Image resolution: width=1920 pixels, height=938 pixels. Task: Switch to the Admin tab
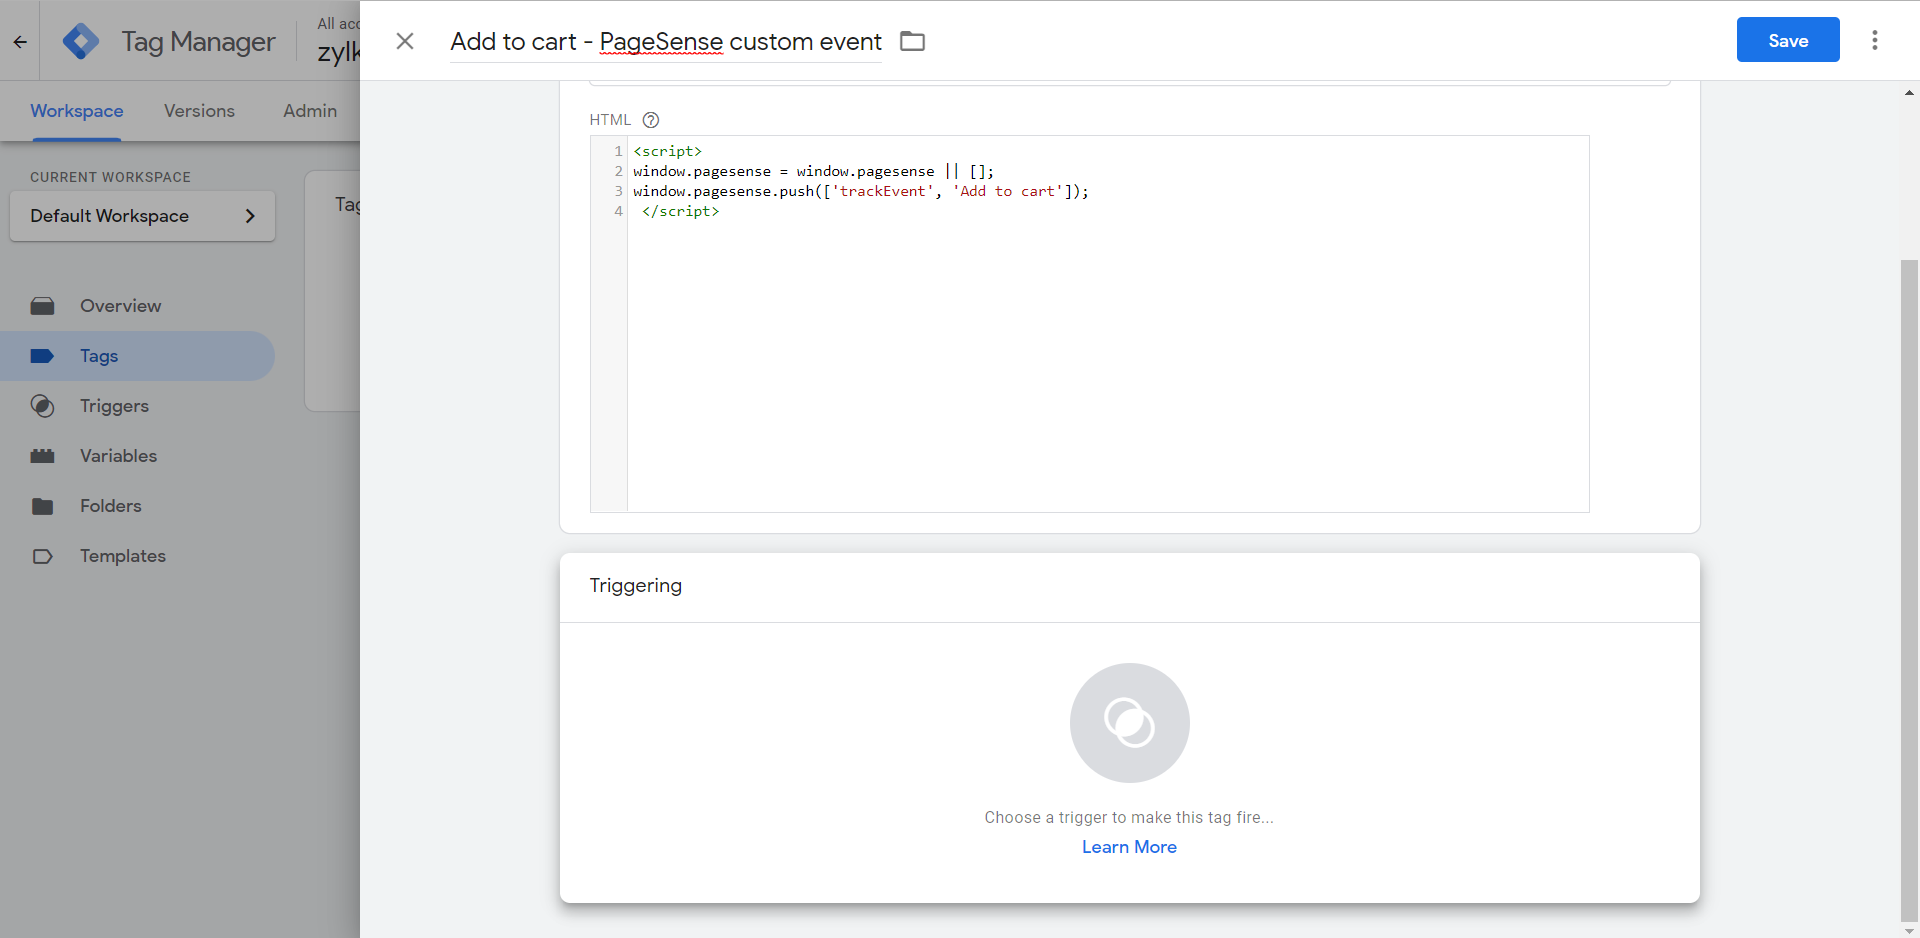[310, 111]
